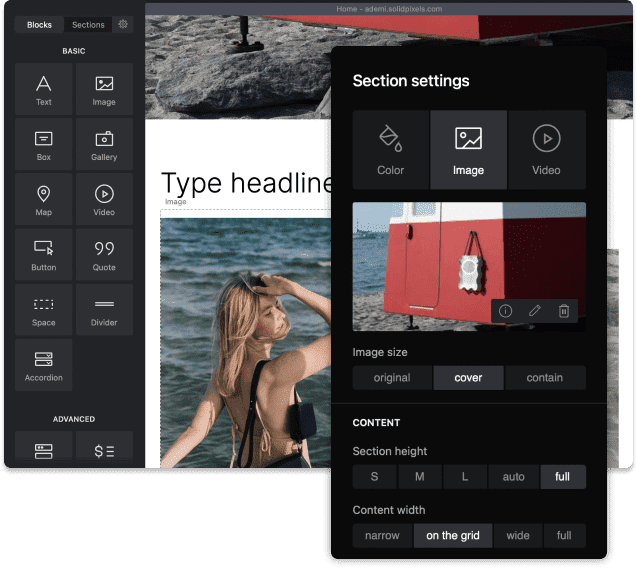Switch to the Sections tab
This screenshot has width=637, height=569.
88,24
